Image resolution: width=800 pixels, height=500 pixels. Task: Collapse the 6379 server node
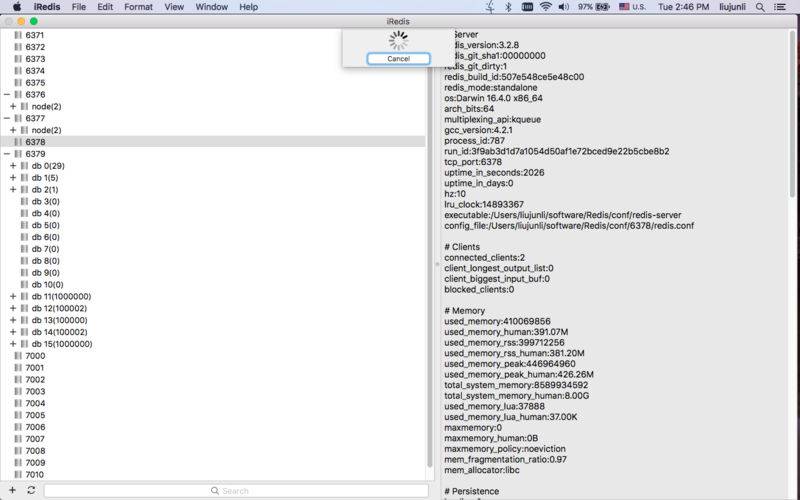[x=7, y=154]
